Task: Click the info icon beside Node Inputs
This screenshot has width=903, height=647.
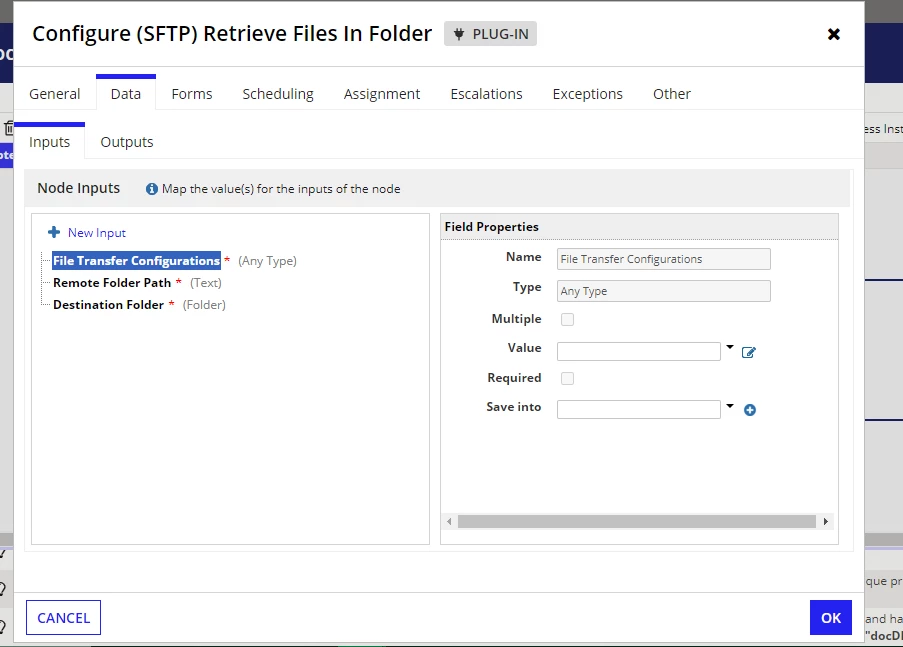Action: tap(151, 189)
